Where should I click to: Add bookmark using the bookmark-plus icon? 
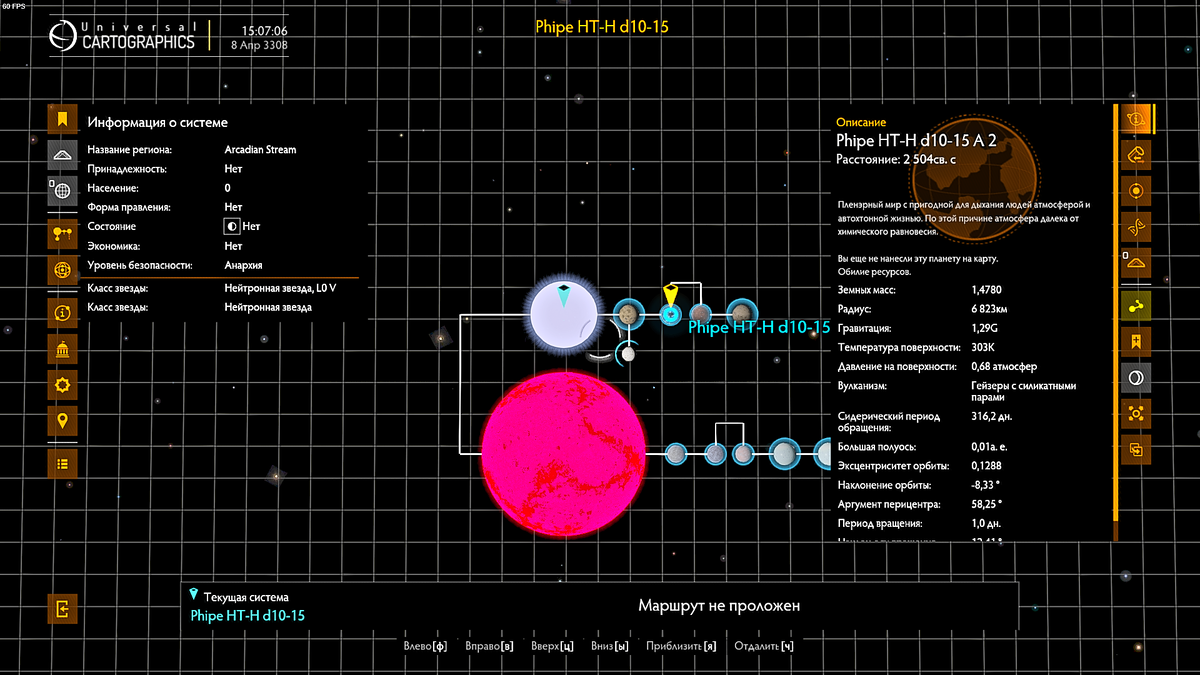[x=1136, y=342]
